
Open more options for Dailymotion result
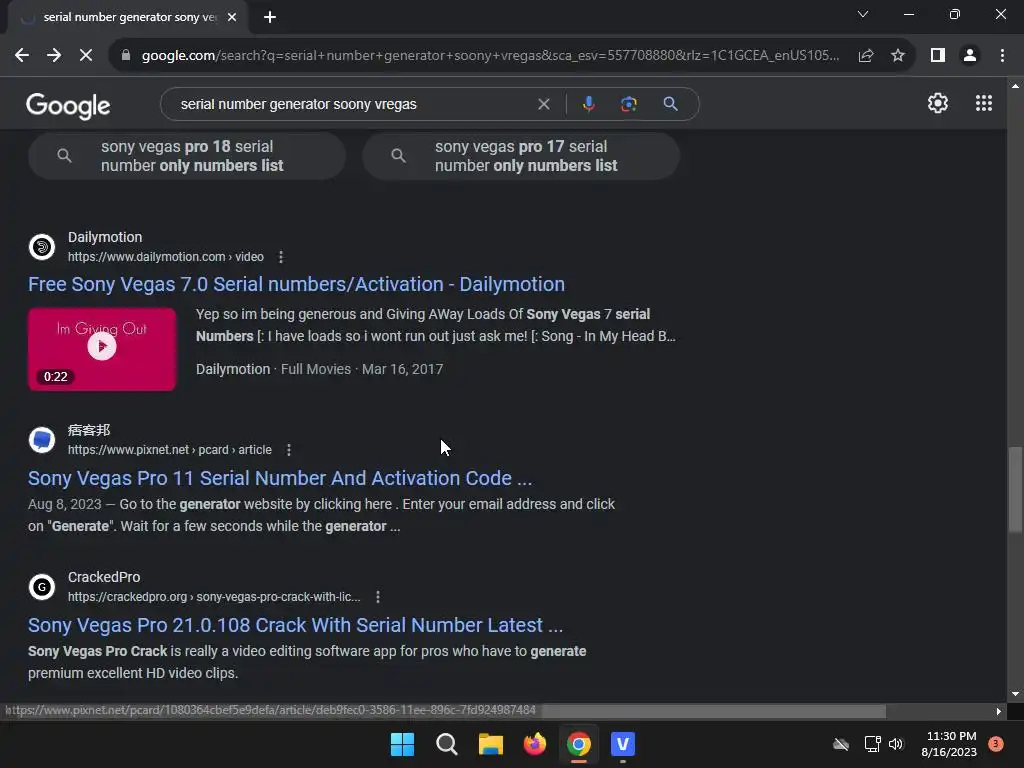coord(281,257)
